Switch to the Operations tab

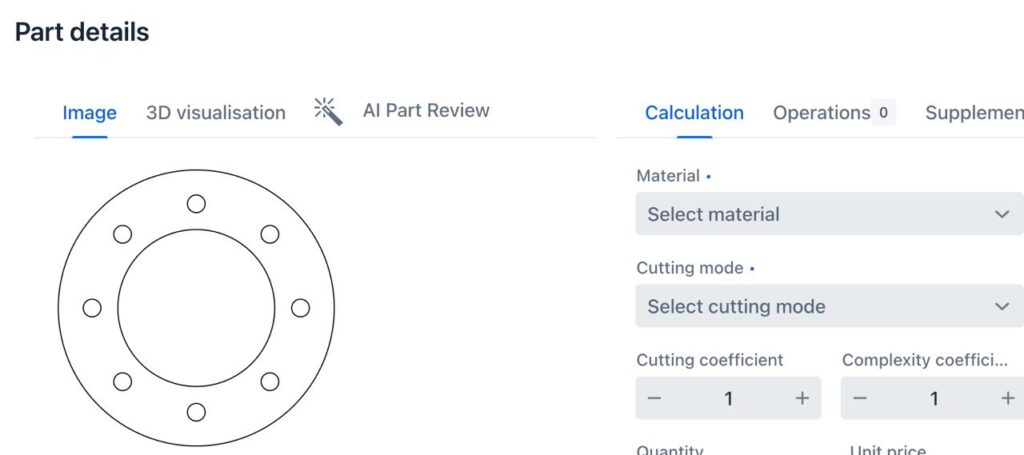point(821,113)
